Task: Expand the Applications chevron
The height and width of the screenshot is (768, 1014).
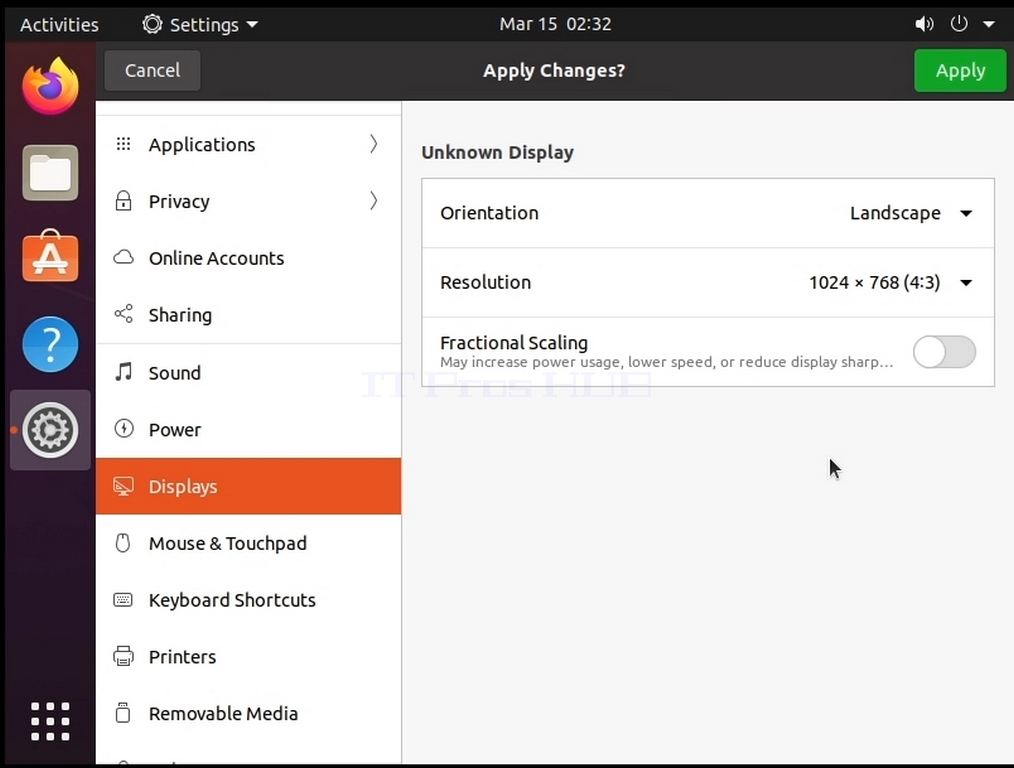Action: [374, 144]
